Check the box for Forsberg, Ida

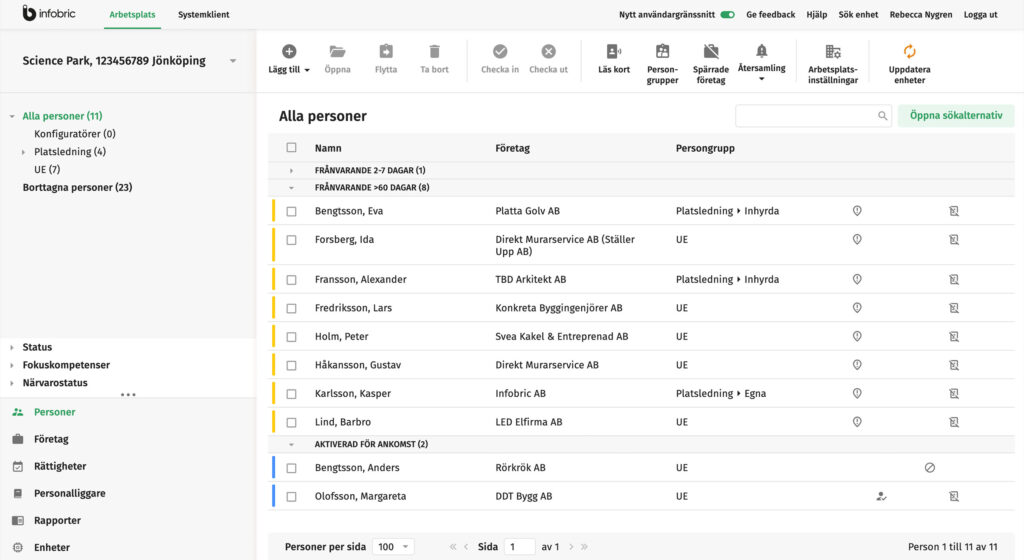(x=292, y=240)
